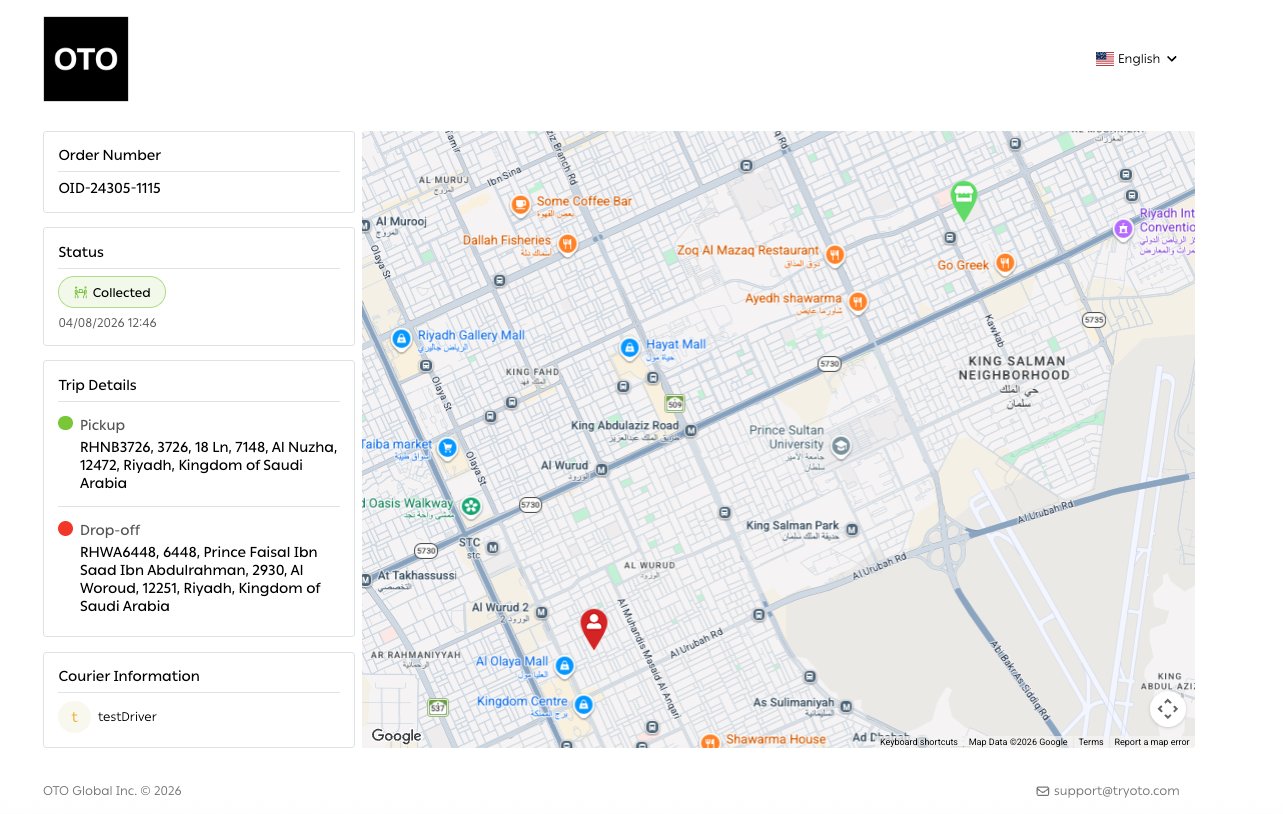This screenshot has height=814, width=1283.
Task: Select the Ayedh shawarma map pin
Action: click(857, 301)
